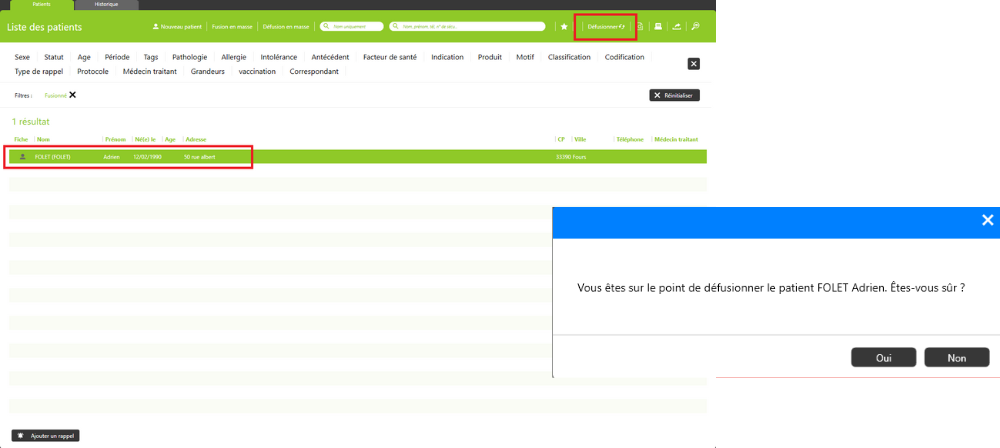Click the share arrow icon

pos(677,27)
